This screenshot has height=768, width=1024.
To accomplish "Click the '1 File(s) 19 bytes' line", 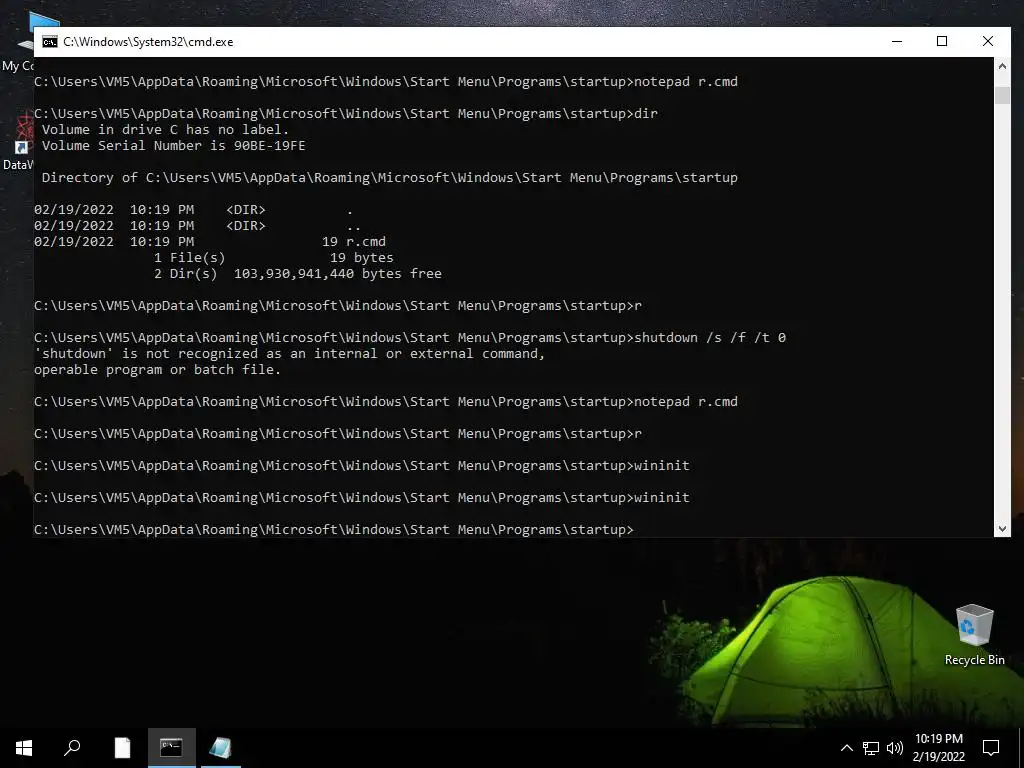I will click(x=274, y=257).
